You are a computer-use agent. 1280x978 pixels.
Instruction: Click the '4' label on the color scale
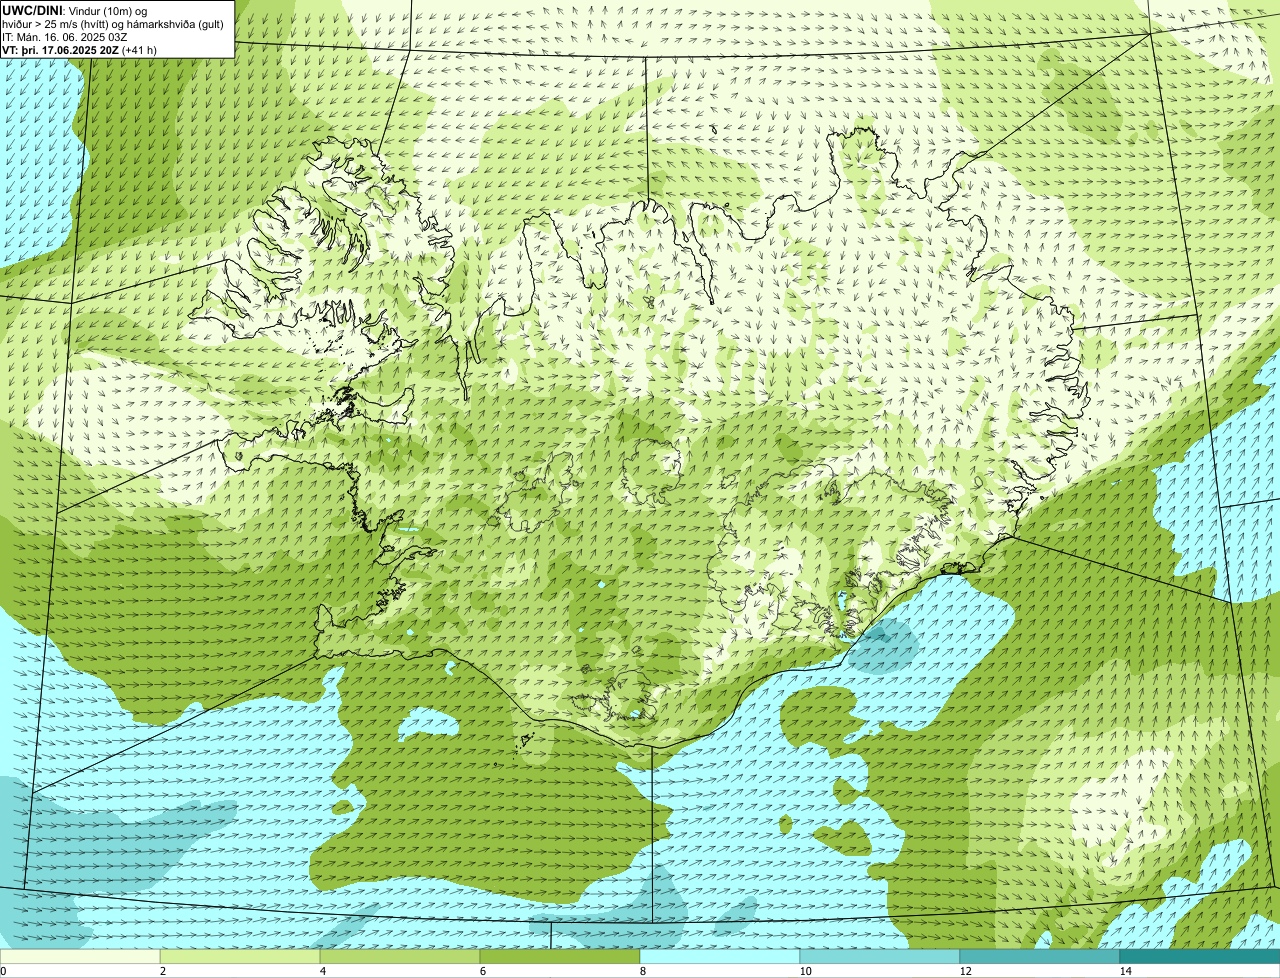click(x=322, y=971)
